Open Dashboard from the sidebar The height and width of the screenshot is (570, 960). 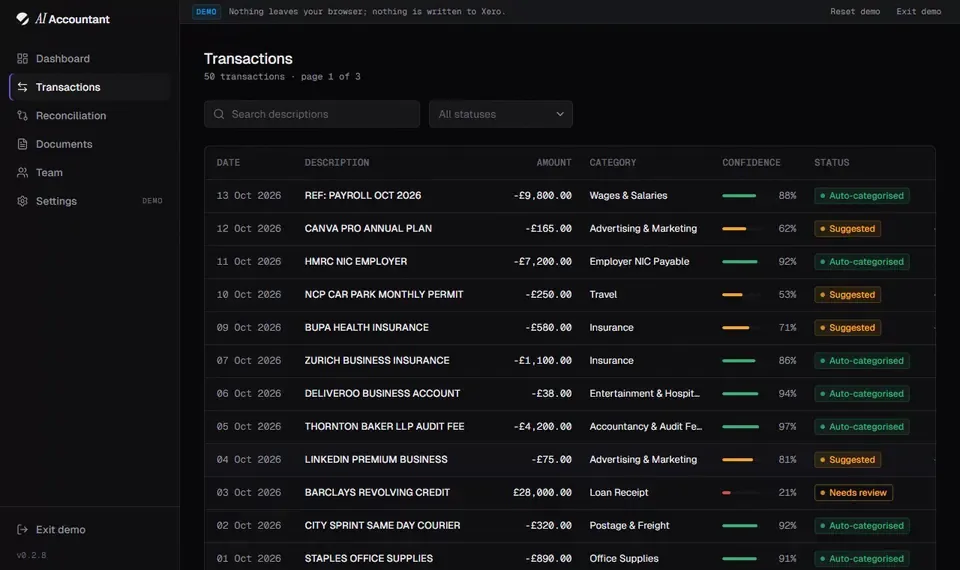point(89,59)
